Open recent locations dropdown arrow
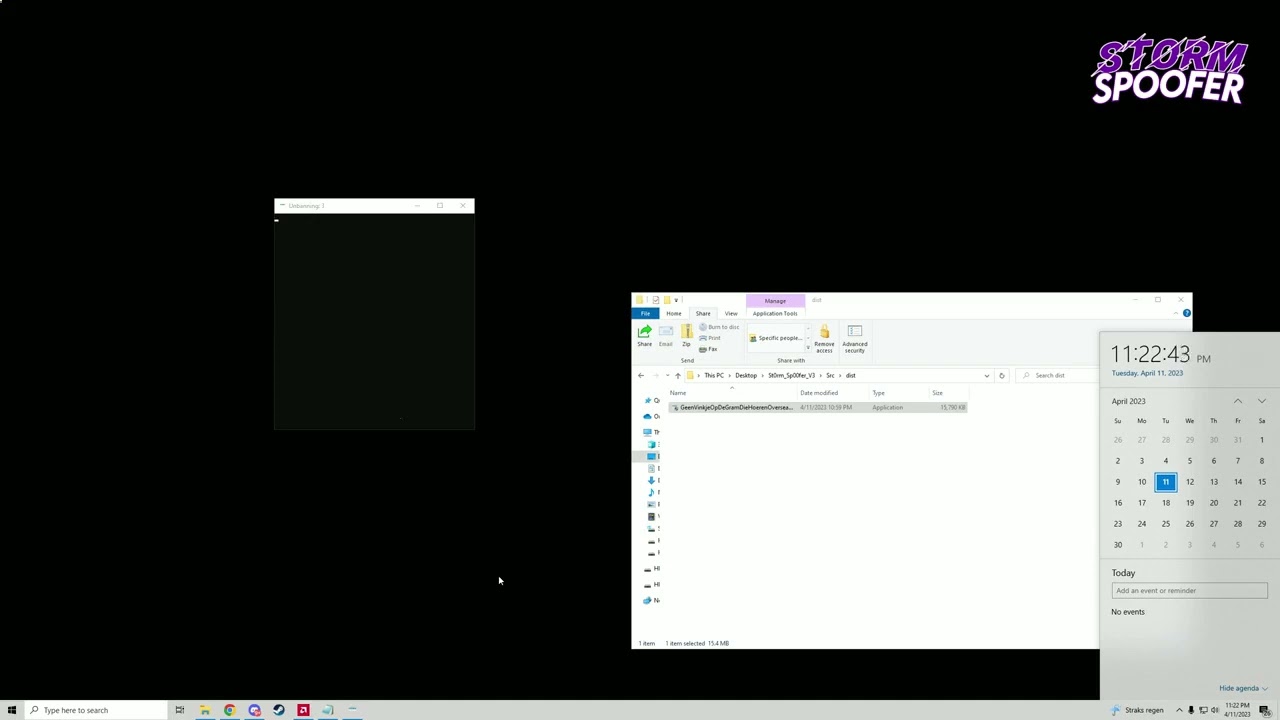Viewport: 1280px width, 720px height. point(667,375)
